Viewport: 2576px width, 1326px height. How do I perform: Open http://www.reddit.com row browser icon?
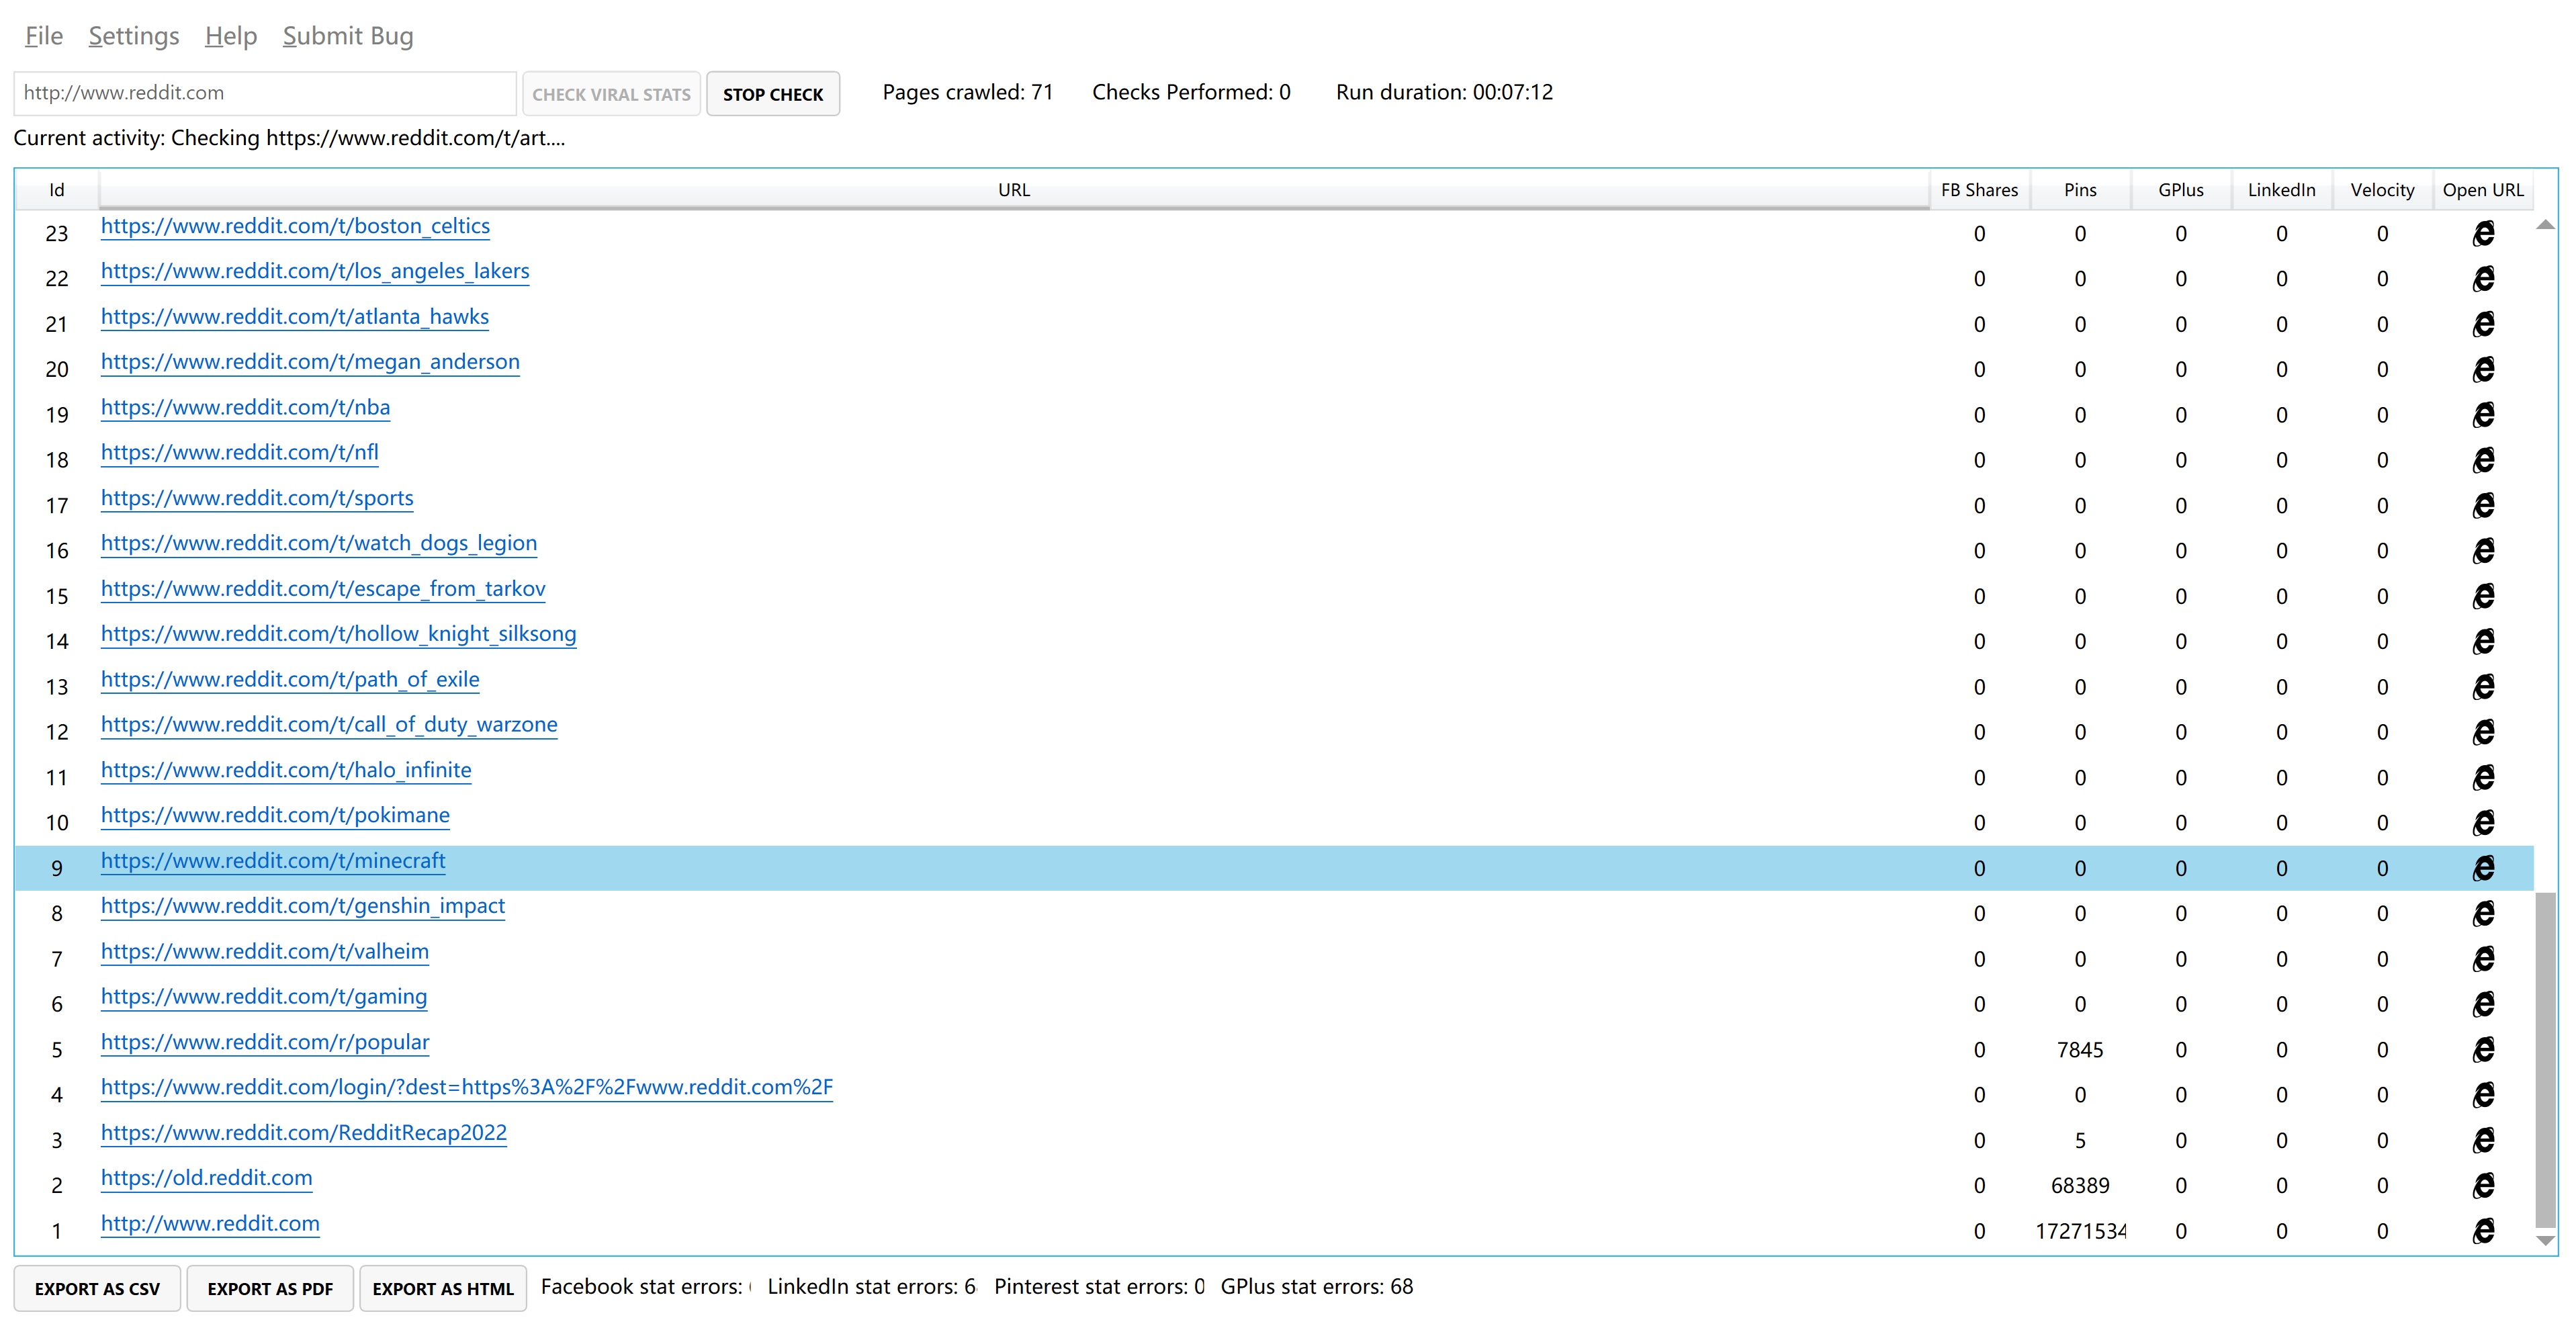coord(2483,1231)
